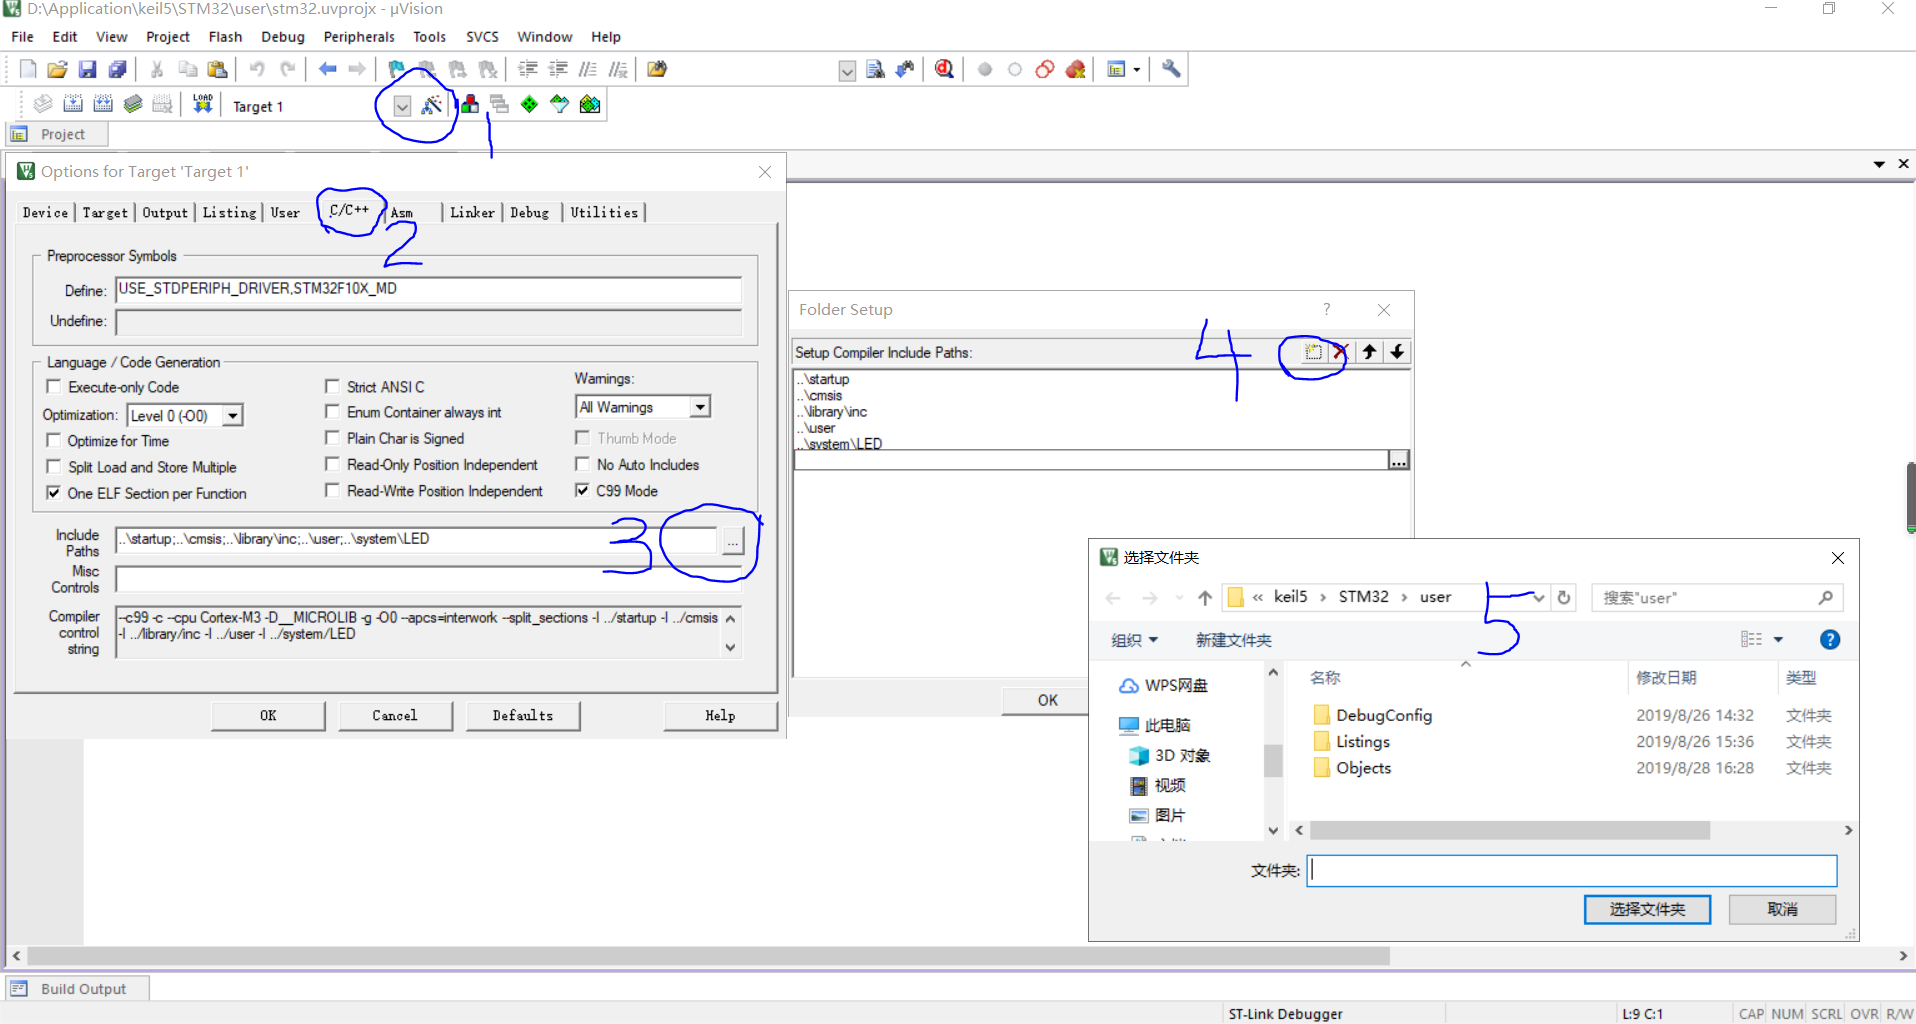Image resolution: width=1916 pixels, height=1024 pixels.
Task: Click the 选择文件夹 button
Action: point(1647,909)
